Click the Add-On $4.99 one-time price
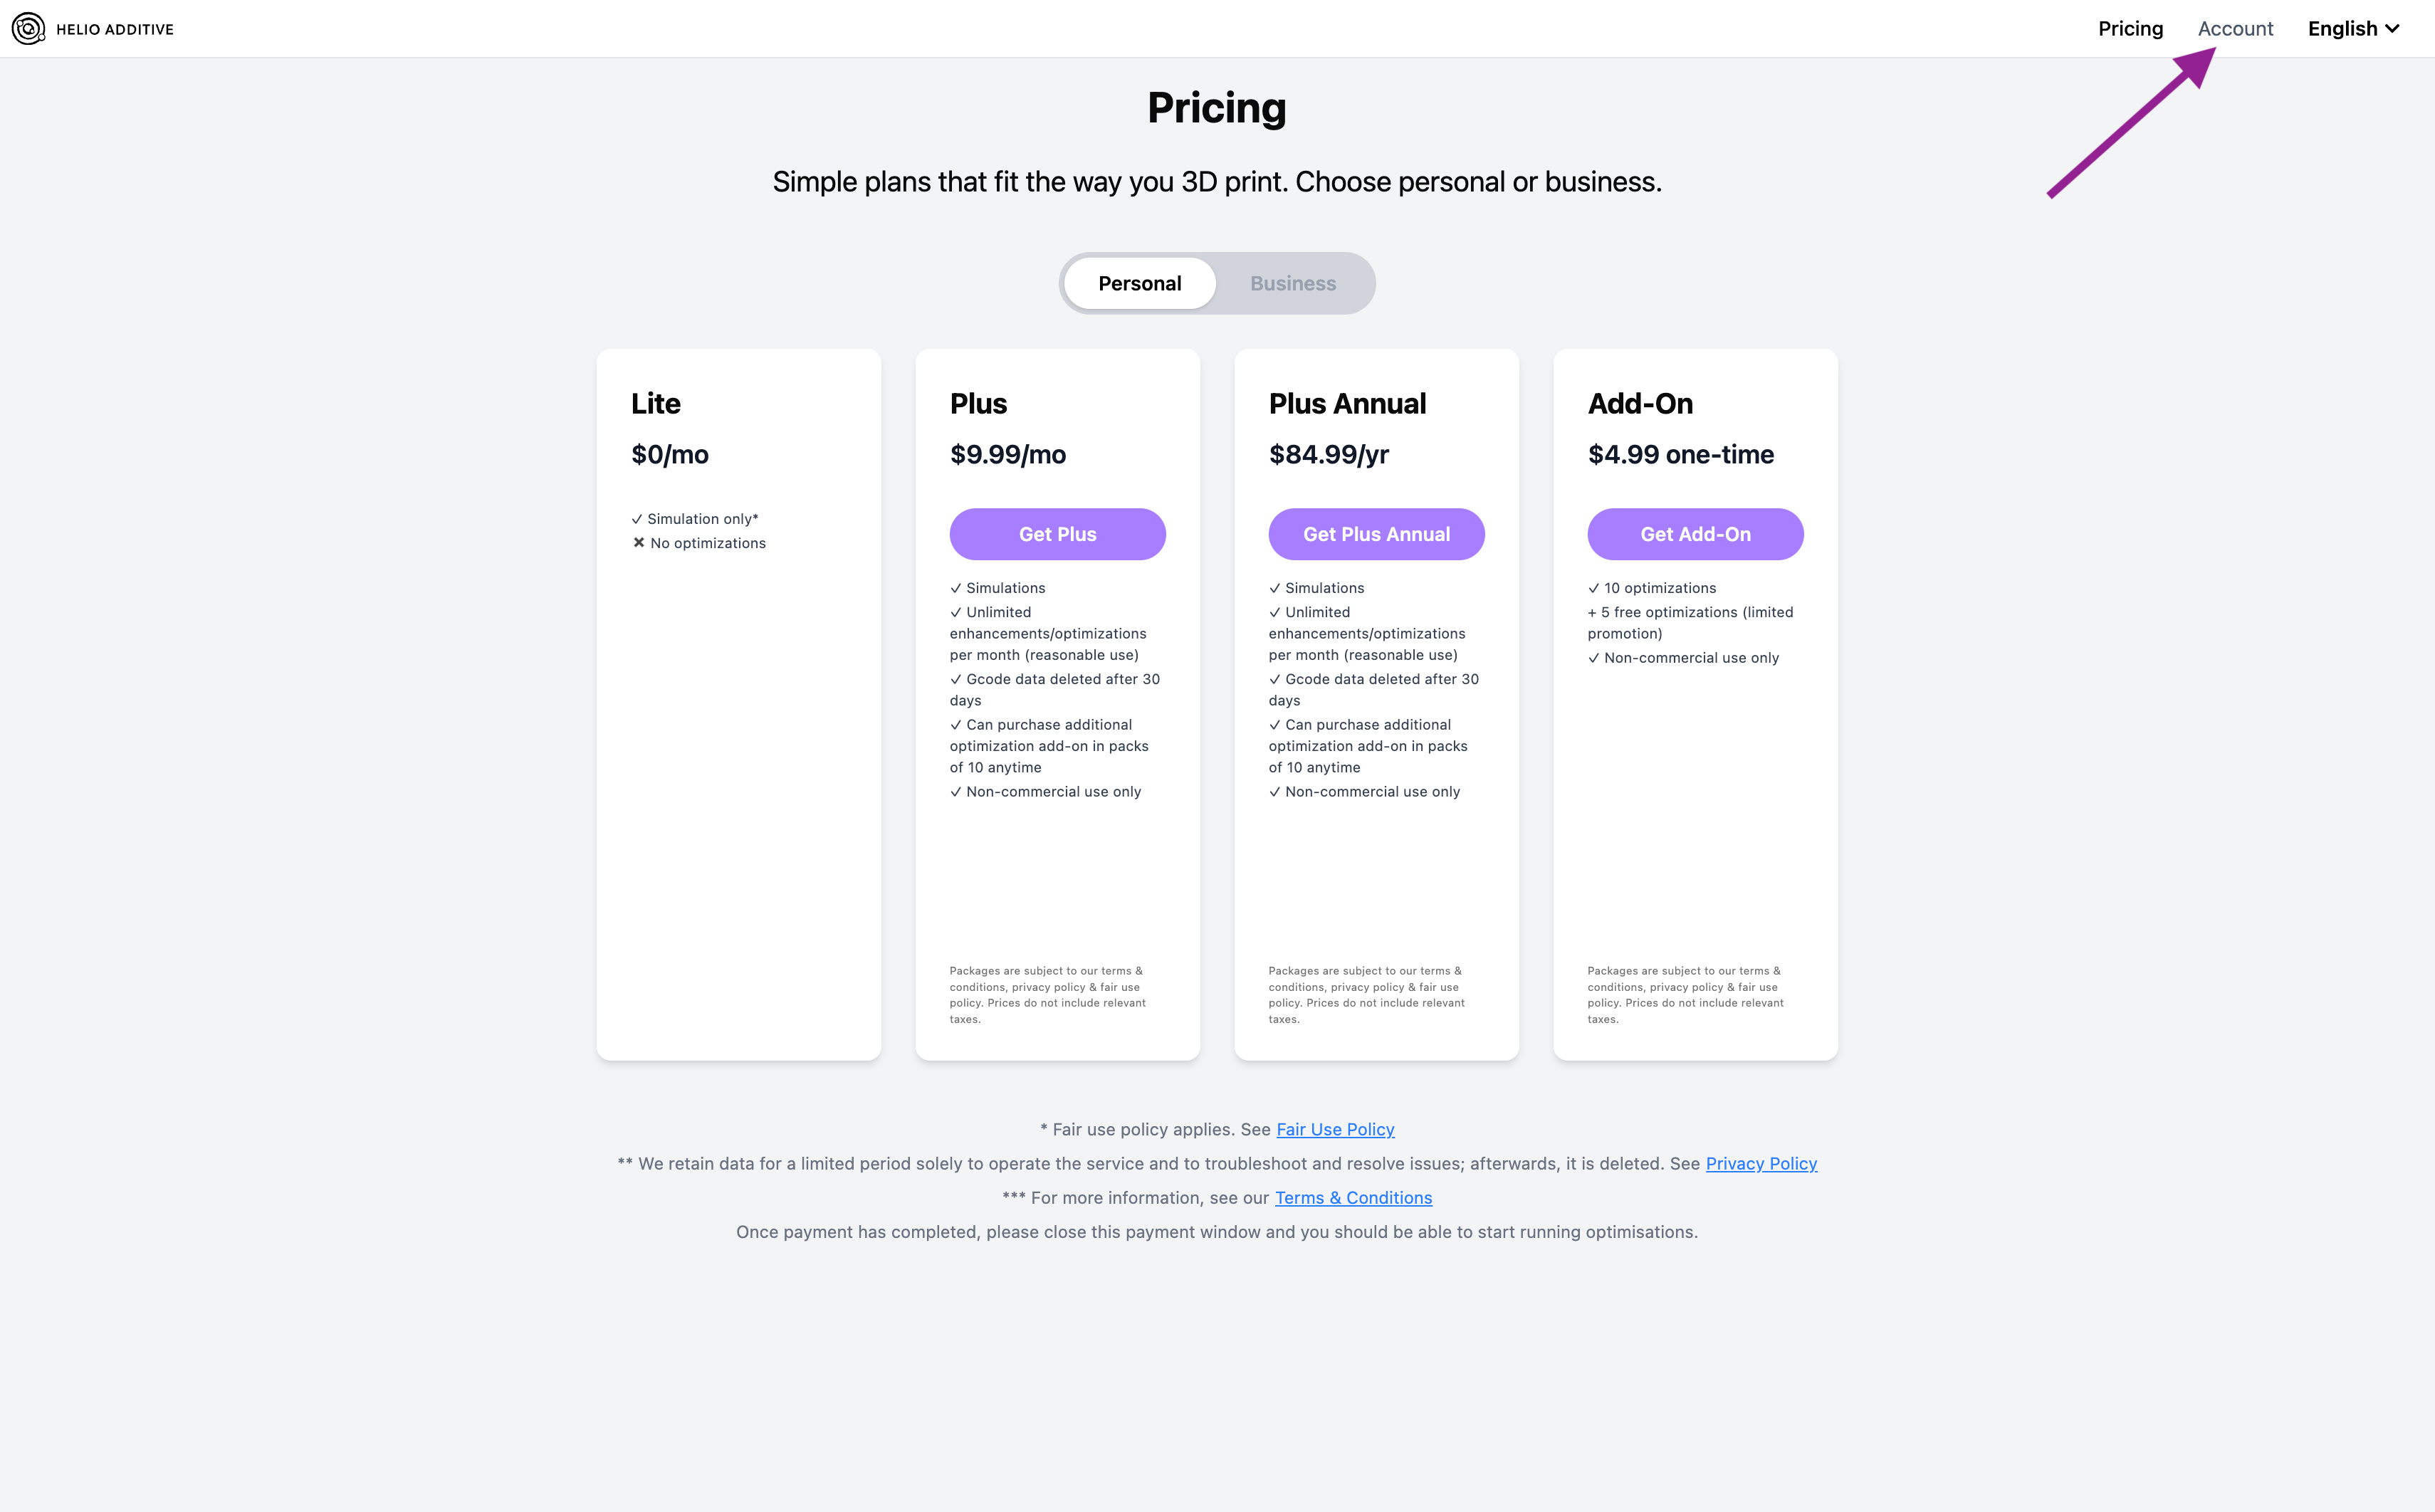 [1680, 455]
